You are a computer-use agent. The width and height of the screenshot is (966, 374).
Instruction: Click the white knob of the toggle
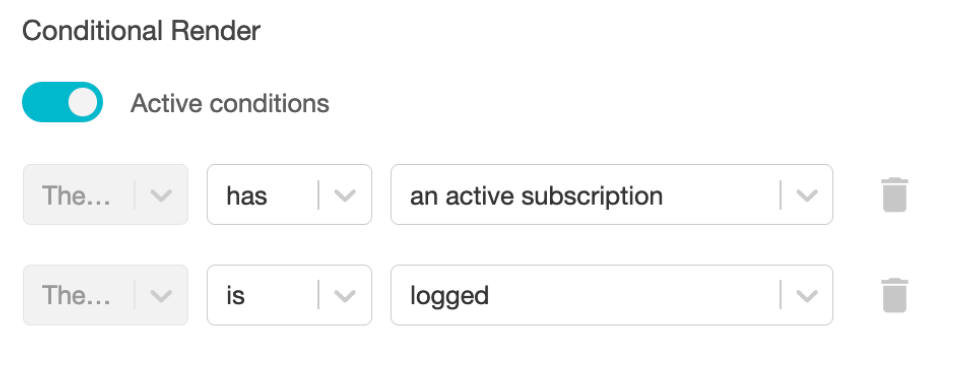pyautogui.click(x=83, y=102)
